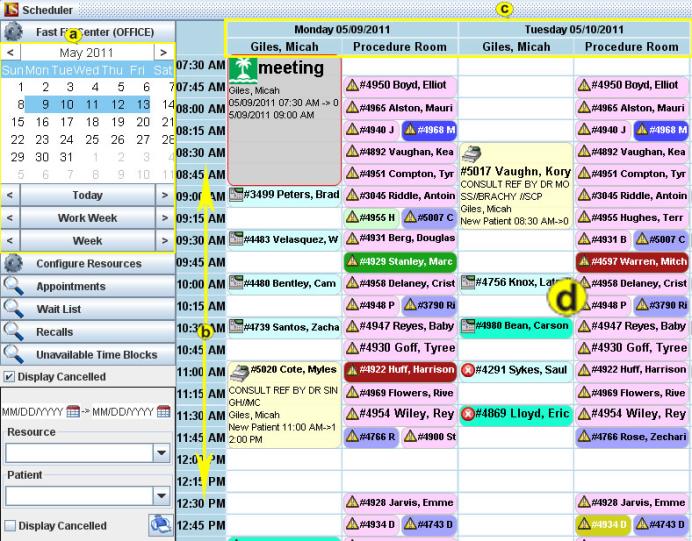Viewport: 692px width, 541px height.
Task: Click chart icon on #4483 Velasquez appointment
Action: 236,239
